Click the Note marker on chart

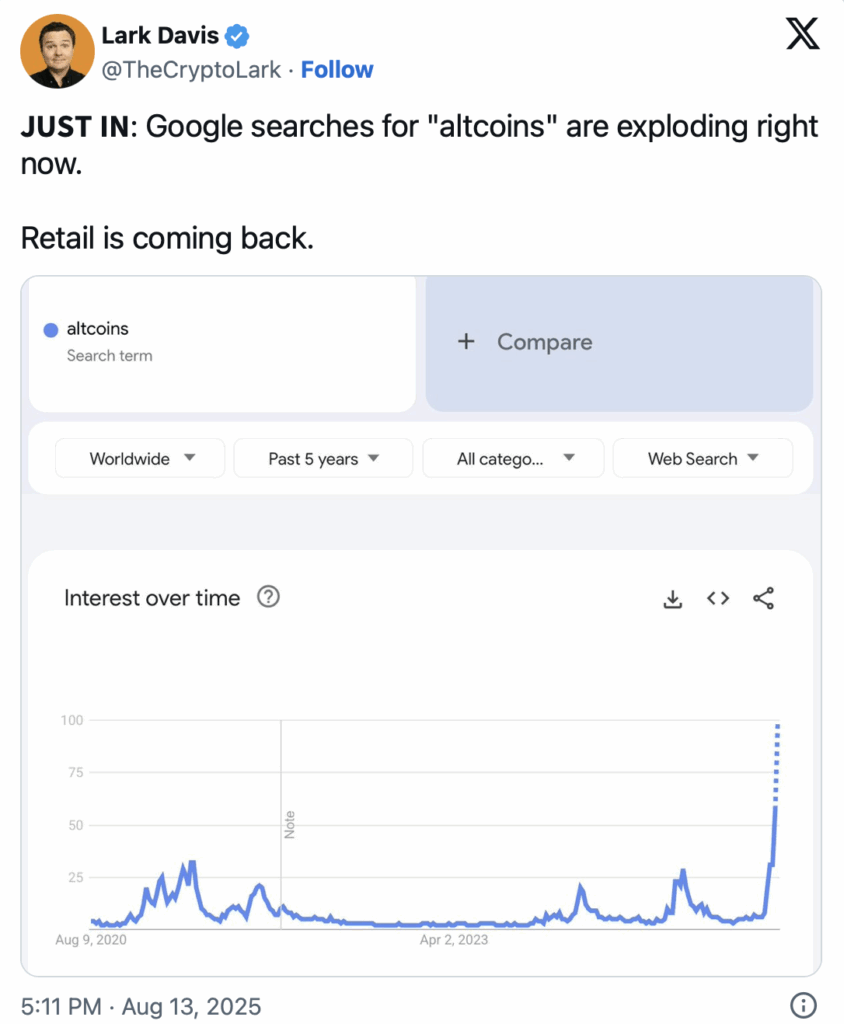[x=289, y=825]
